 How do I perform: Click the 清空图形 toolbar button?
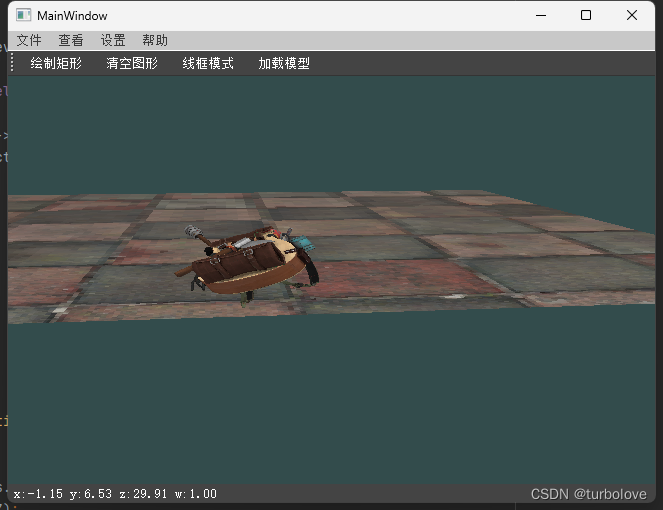[132, 63]
